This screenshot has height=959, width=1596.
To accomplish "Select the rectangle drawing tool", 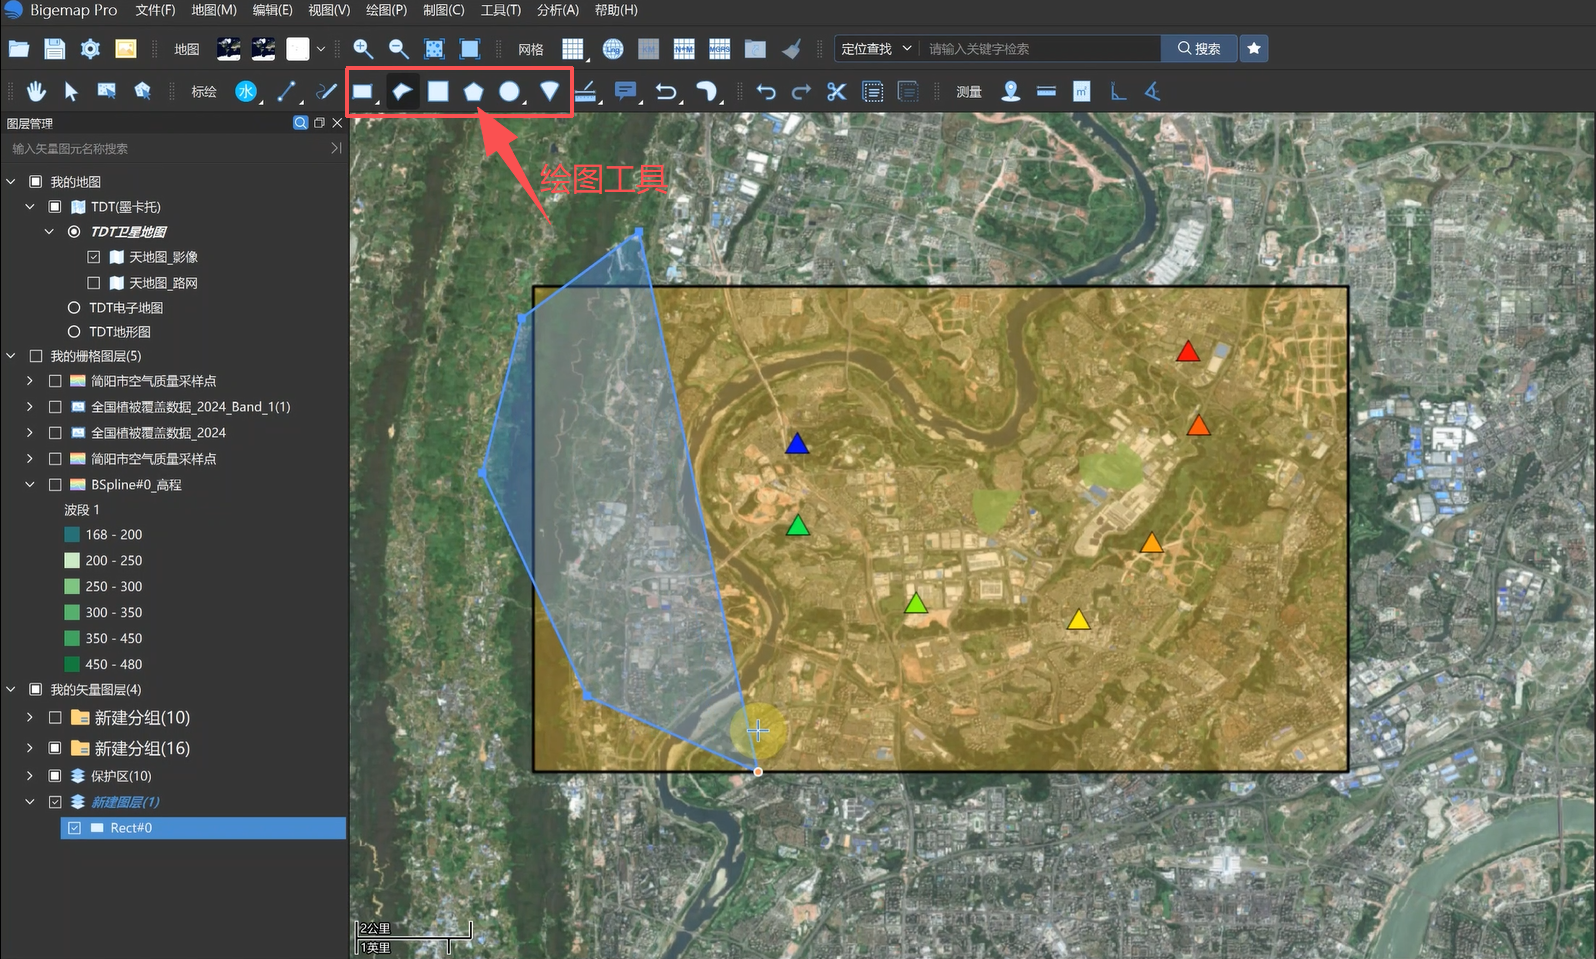I will (x=363, y=91).
